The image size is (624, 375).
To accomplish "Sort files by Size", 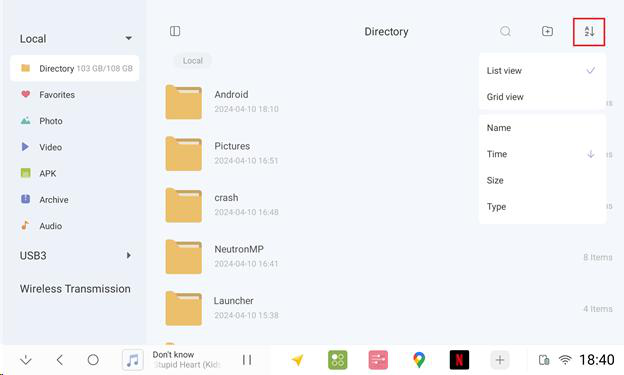I will (x=542, y=180).
